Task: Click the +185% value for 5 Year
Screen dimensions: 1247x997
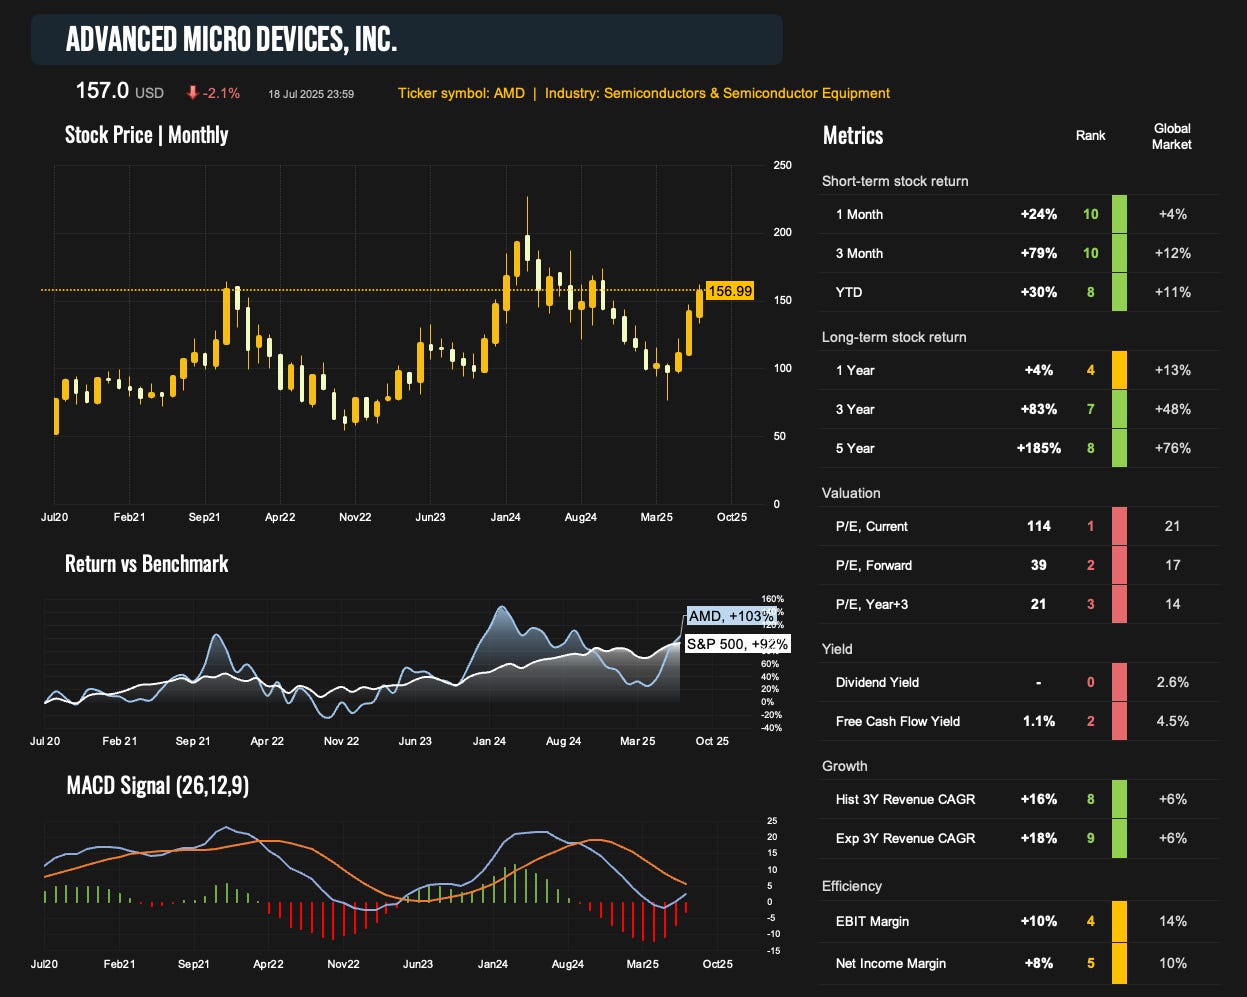Action: [1039, 448]
